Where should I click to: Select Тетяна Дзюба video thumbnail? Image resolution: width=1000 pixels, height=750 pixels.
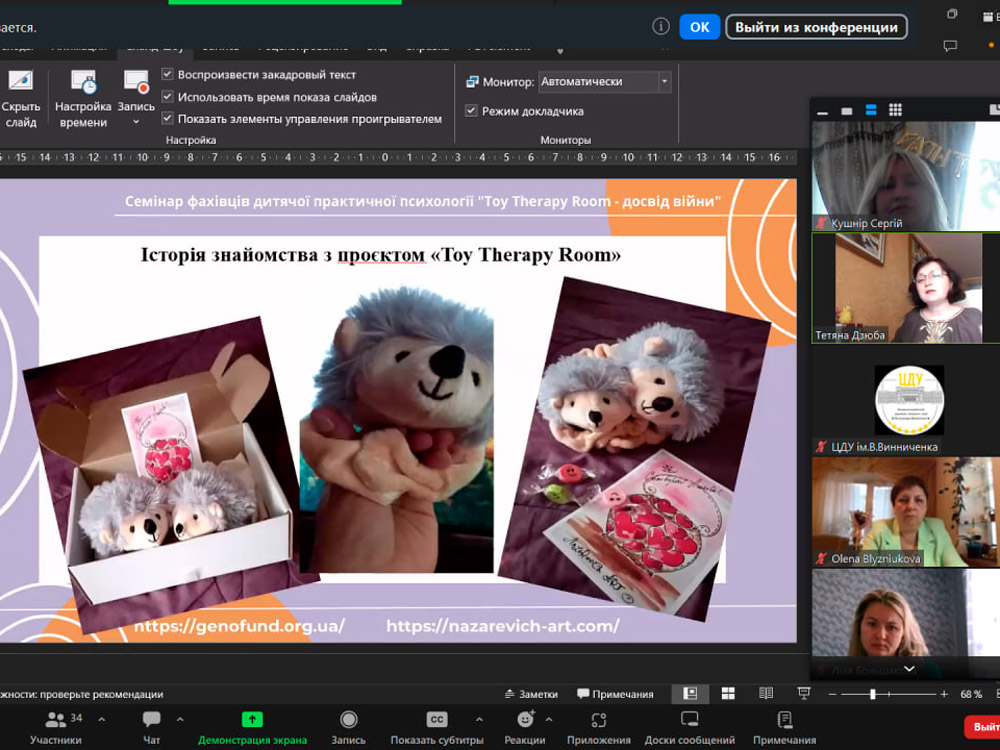tap(905, 288)
